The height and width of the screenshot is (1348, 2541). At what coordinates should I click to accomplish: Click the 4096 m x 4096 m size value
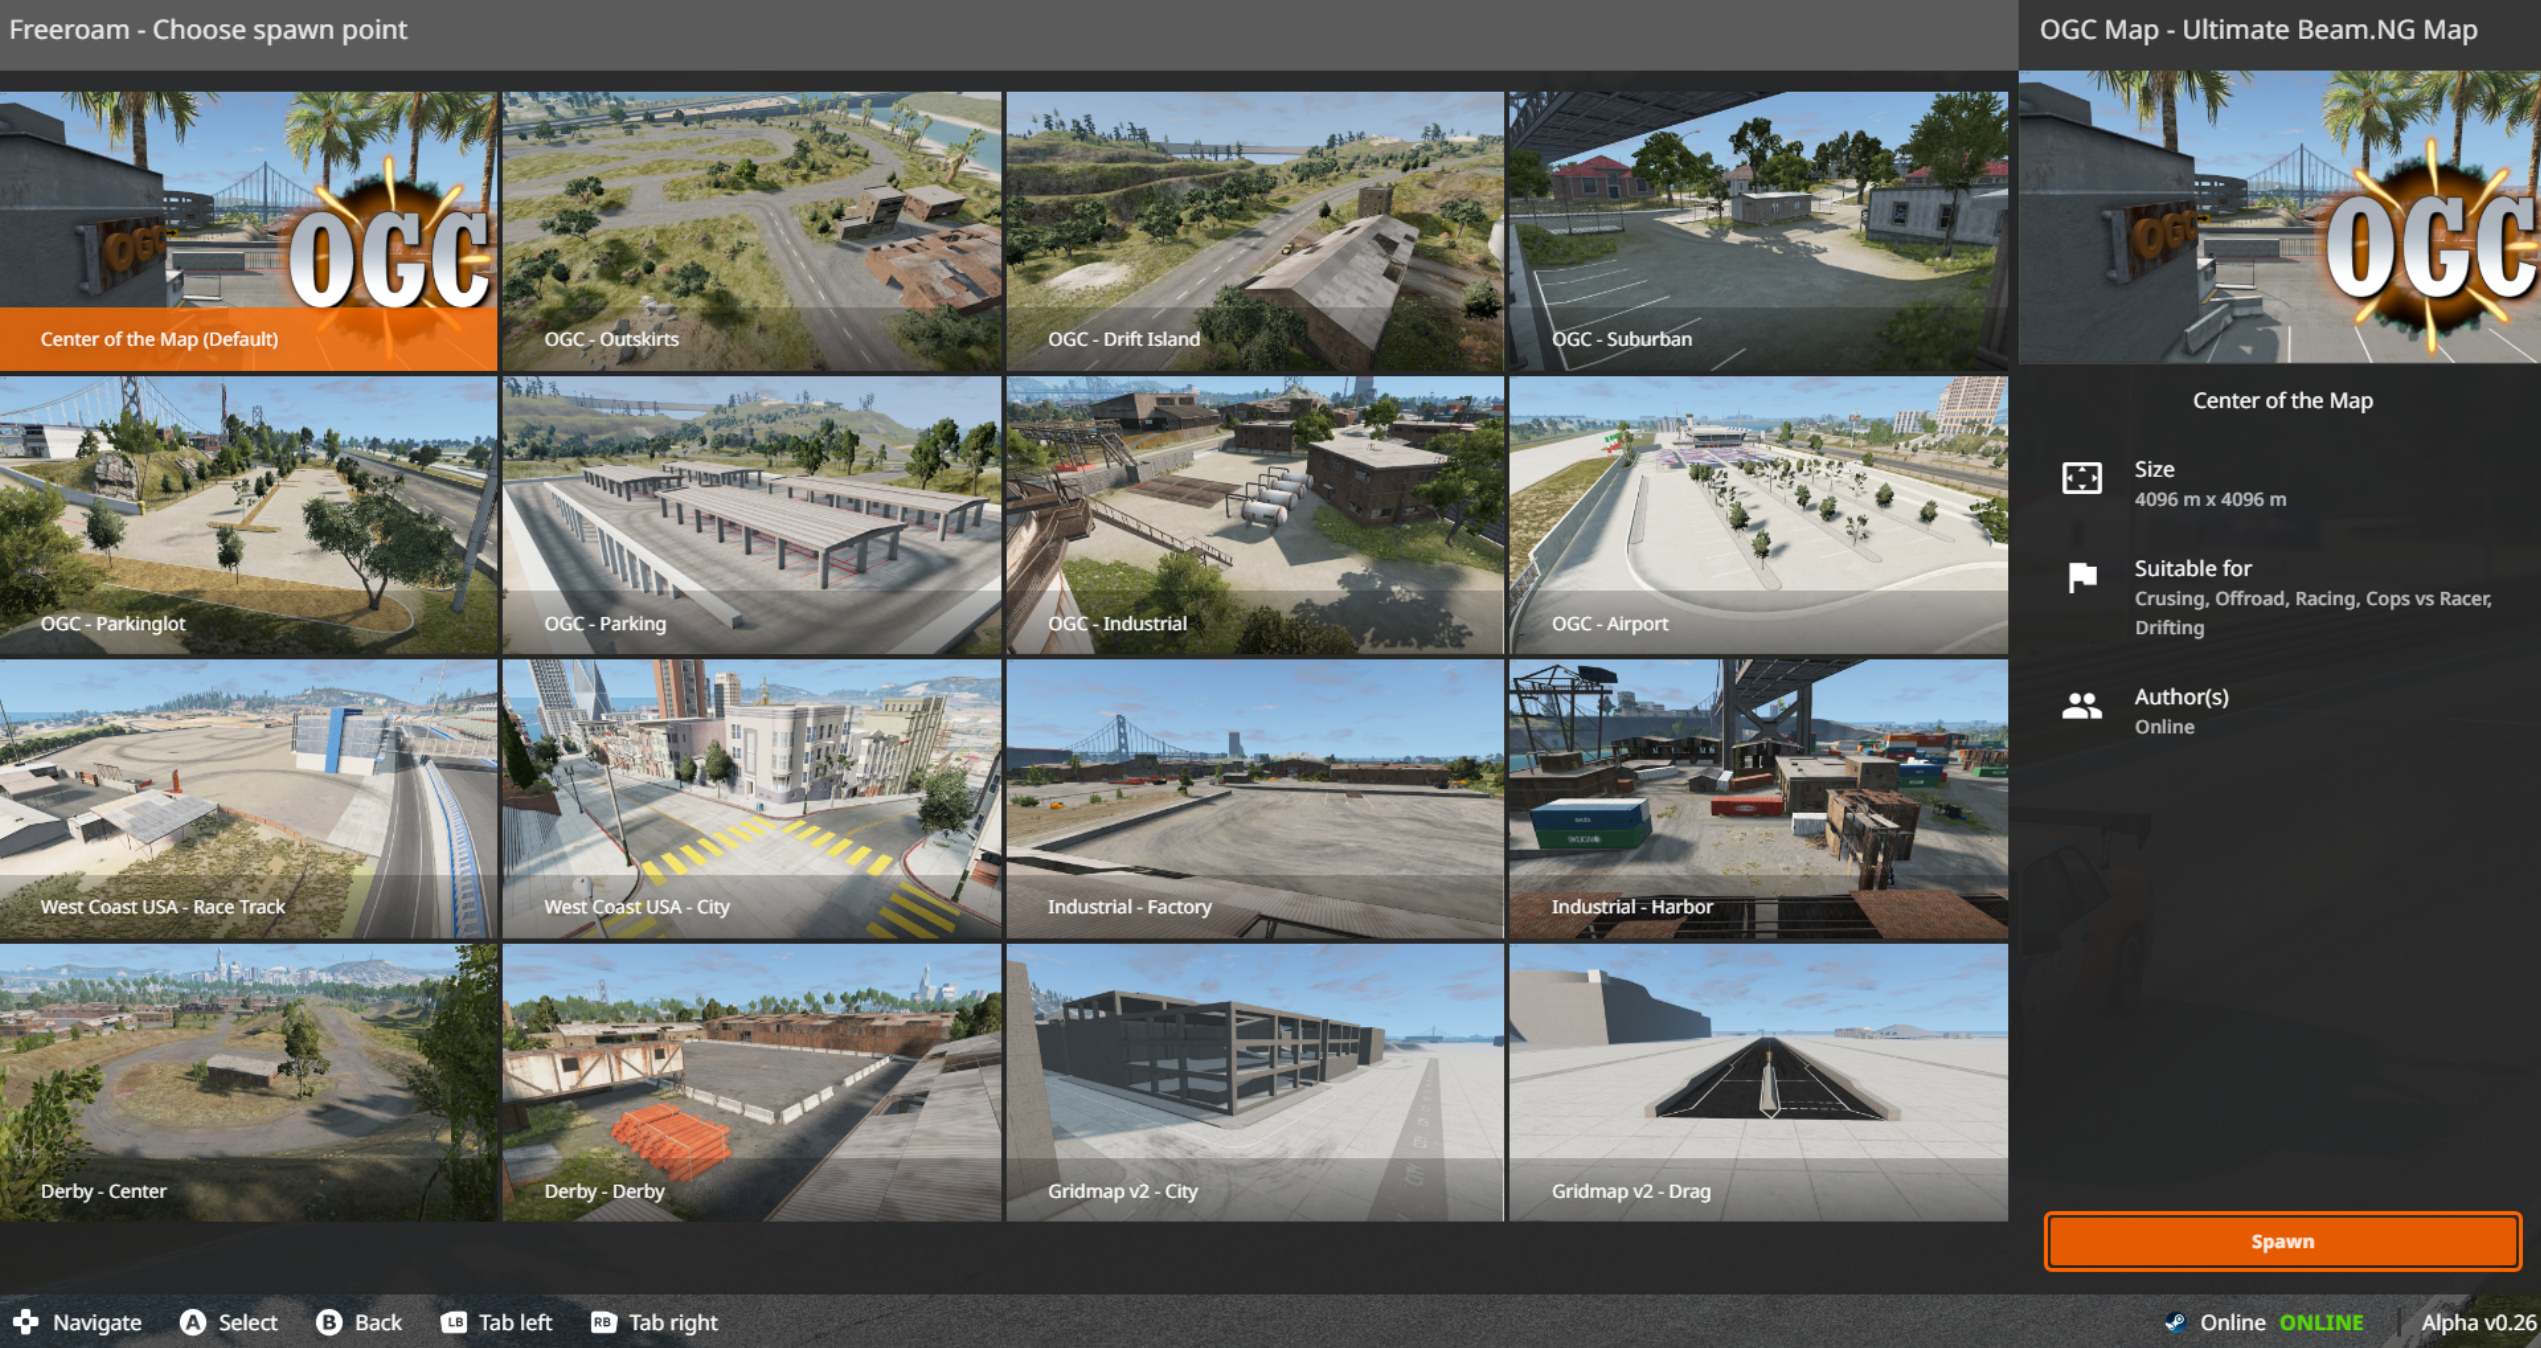2210,499
